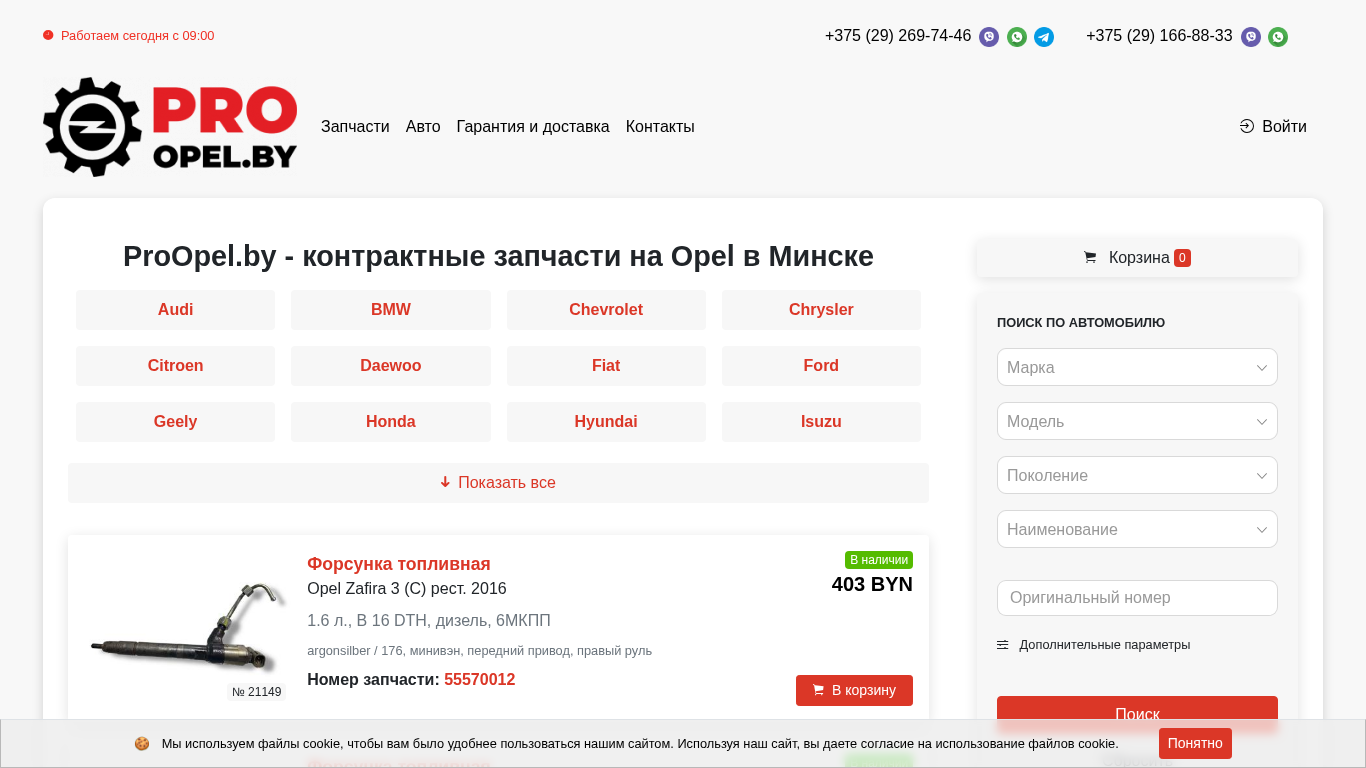The image size is (1366, 768).
Task: Click the sliders icon for Дополнительные параметры
Action: pos(1003,645)
